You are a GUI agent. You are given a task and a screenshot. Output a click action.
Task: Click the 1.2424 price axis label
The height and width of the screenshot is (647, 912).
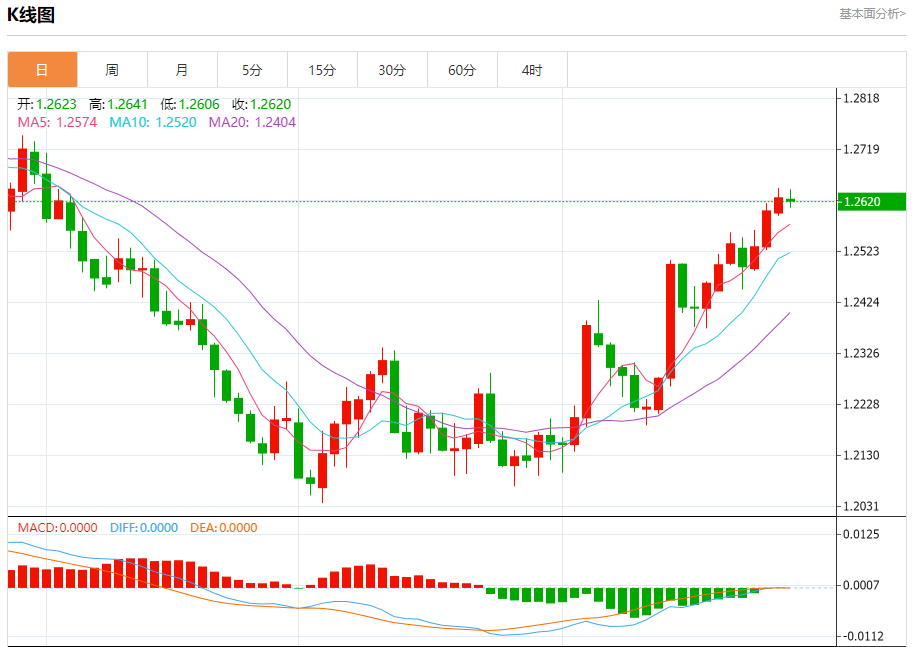point(861,302)
